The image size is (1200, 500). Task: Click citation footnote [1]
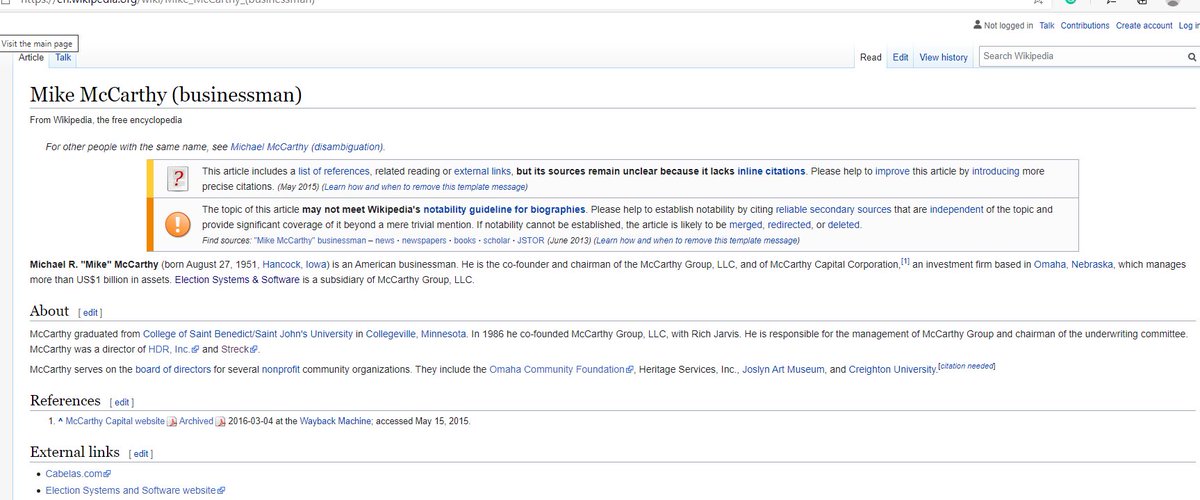tap(905, 261)
